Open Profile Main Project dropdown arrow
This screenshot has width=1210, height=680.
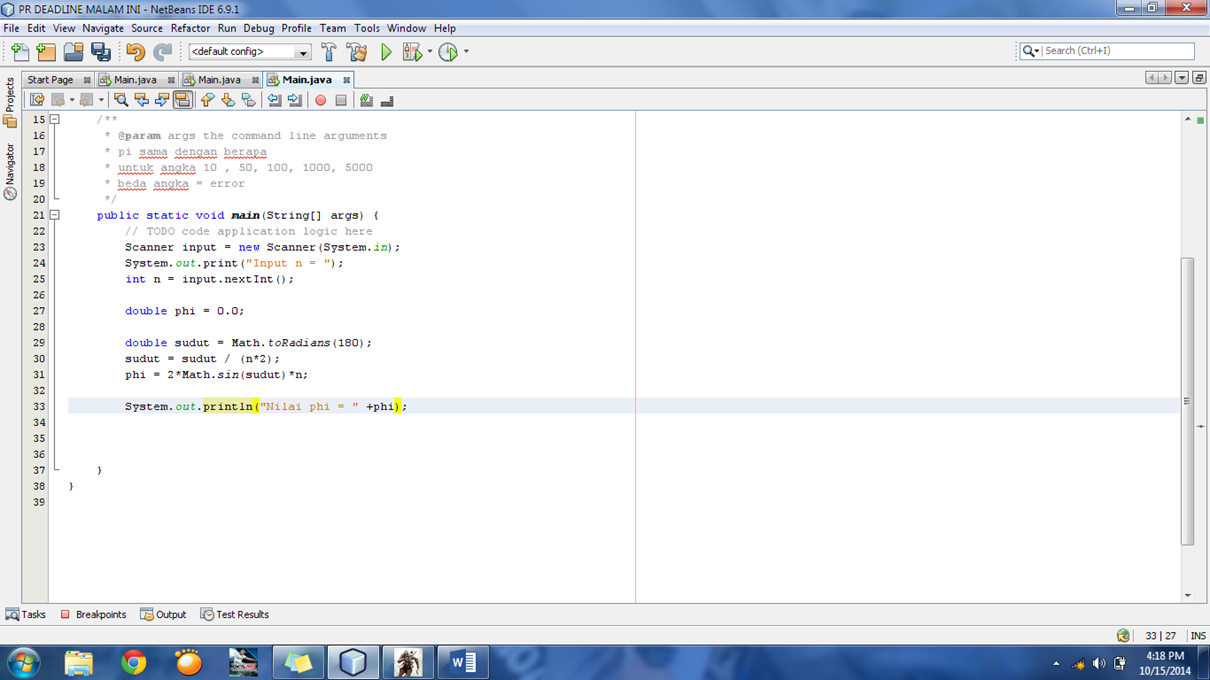pyautogui.click(x=466, y=51)
